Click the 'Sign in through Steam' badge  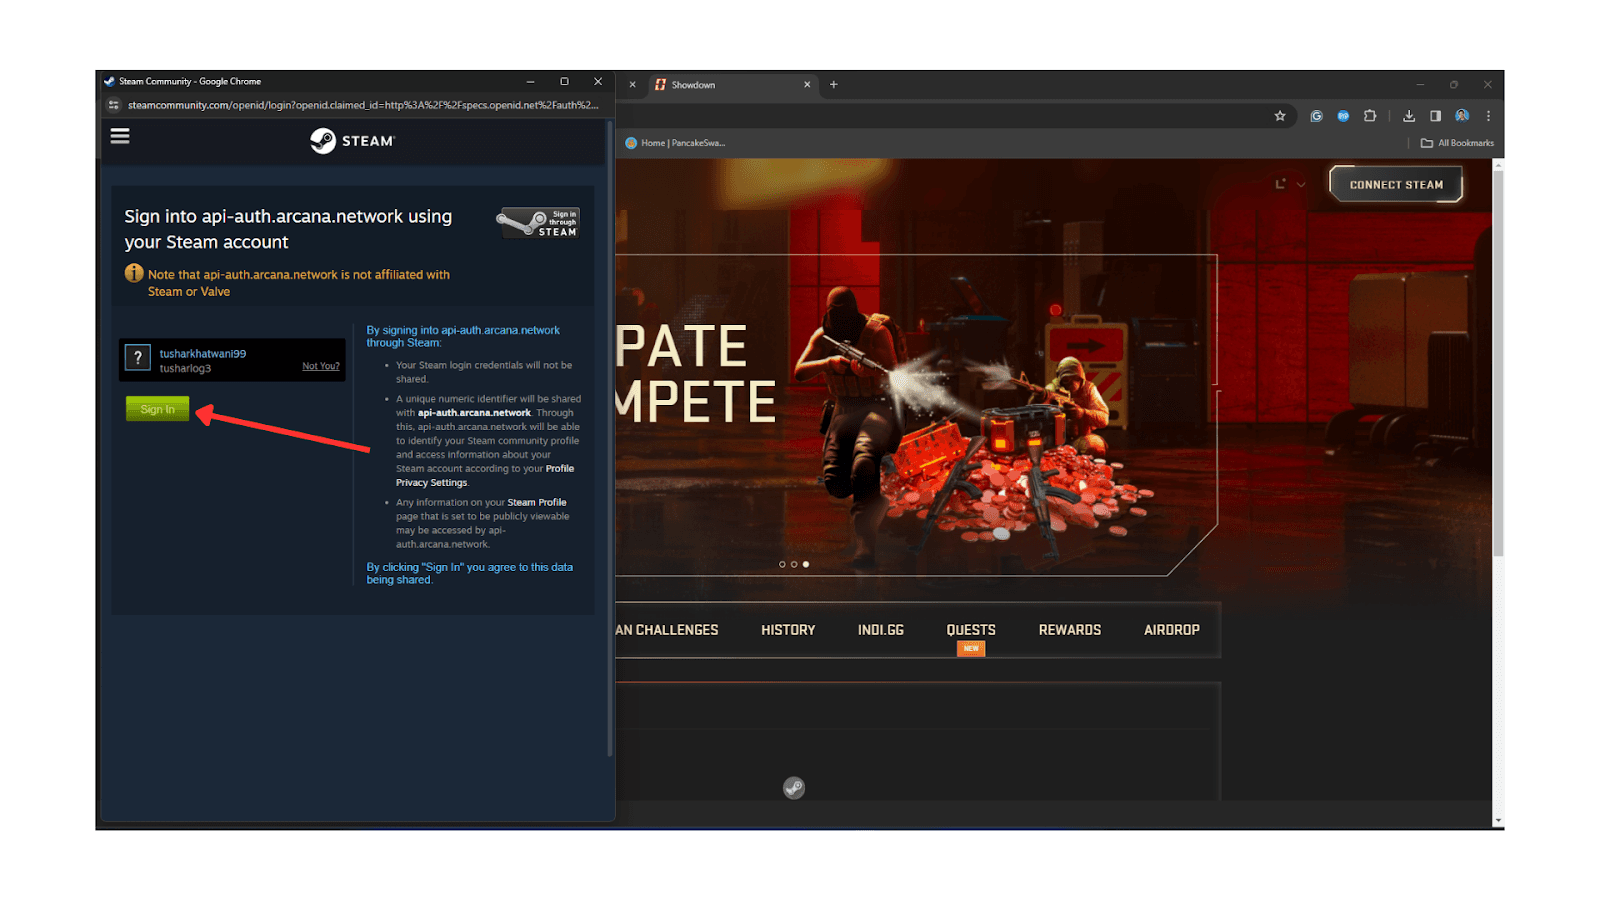pos(538,223)
